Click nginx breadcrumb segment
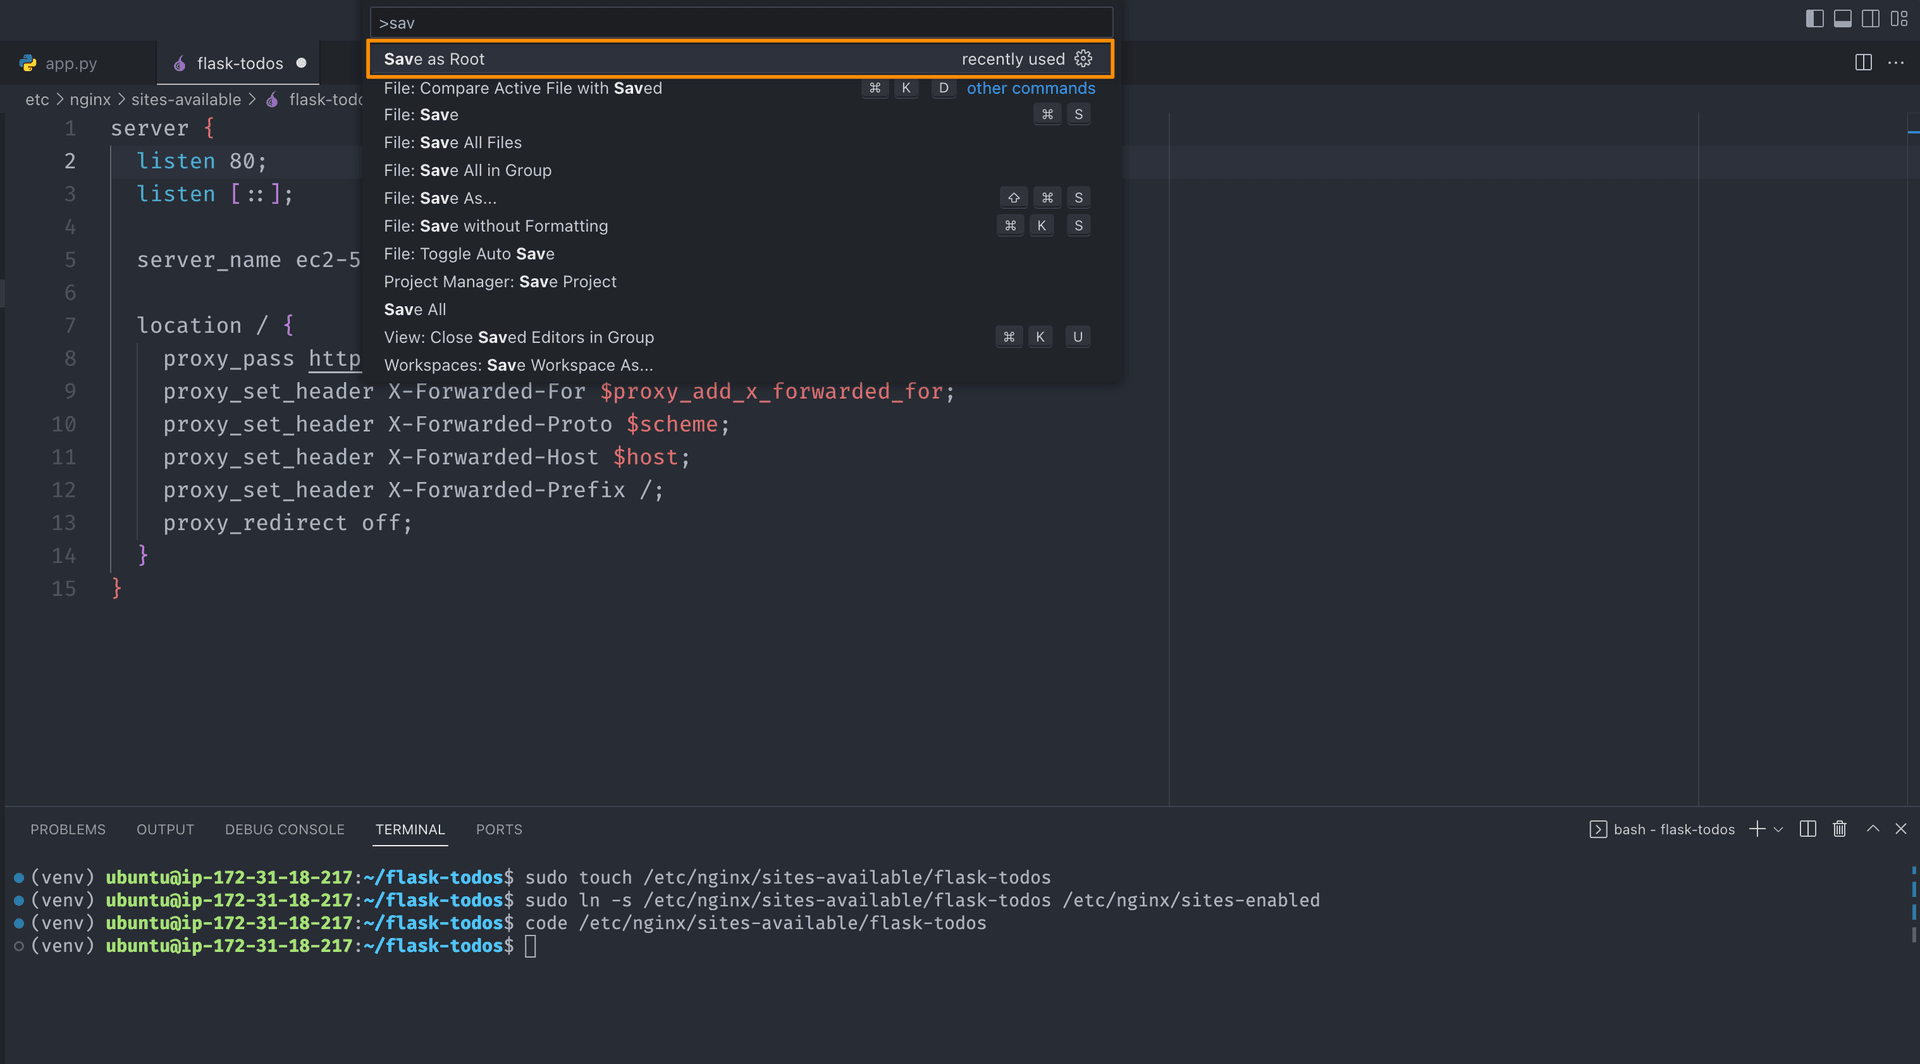The height and width of the screenshot is (1064, 1920). (x=90, y=100)
